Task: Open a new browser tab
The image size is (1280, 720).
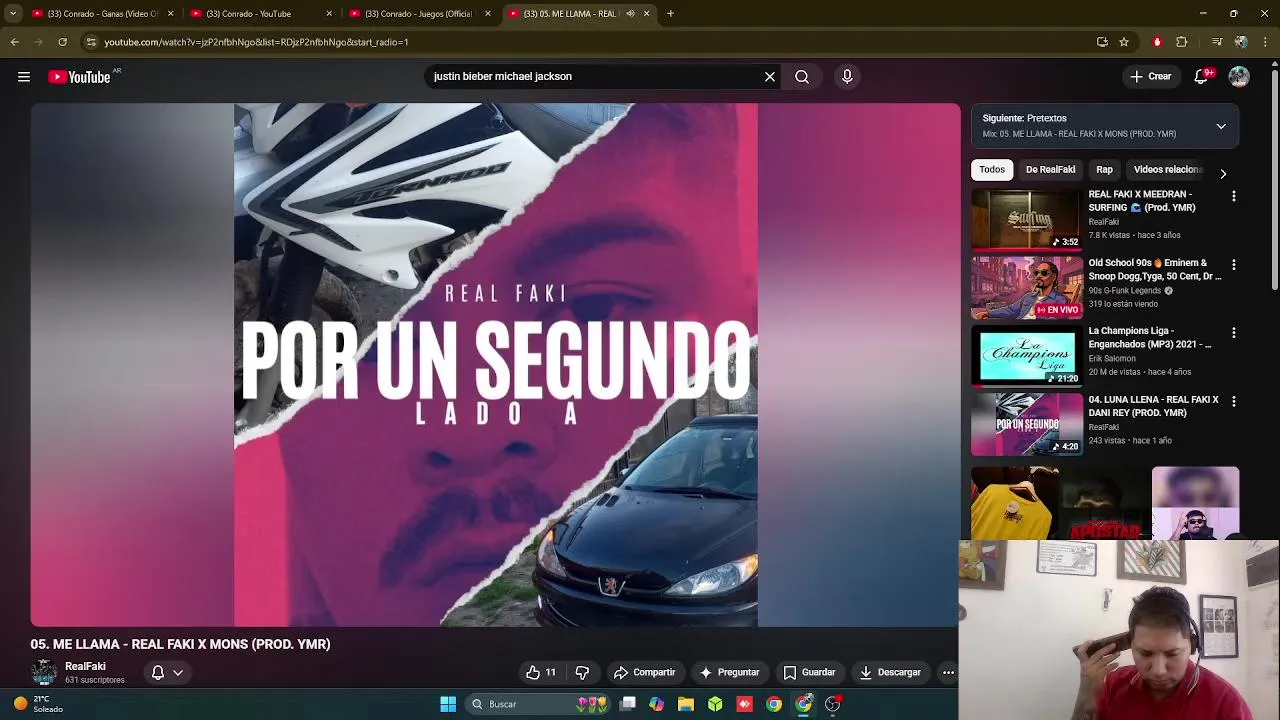Action: click(x=670, y=14)
